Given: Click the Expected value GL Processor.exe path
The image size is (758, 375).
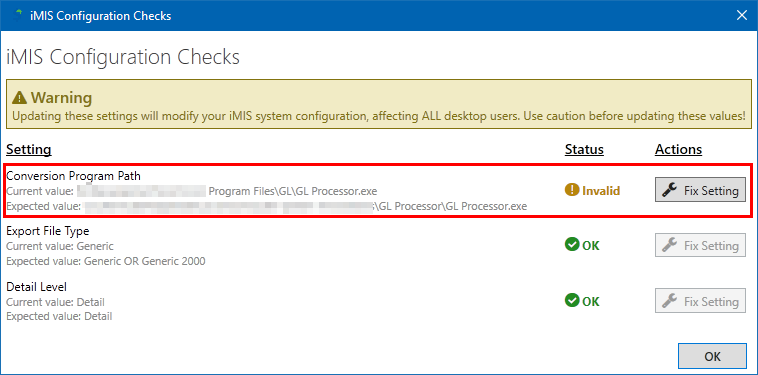Looking at the screenshot, I should pos(266,206).
